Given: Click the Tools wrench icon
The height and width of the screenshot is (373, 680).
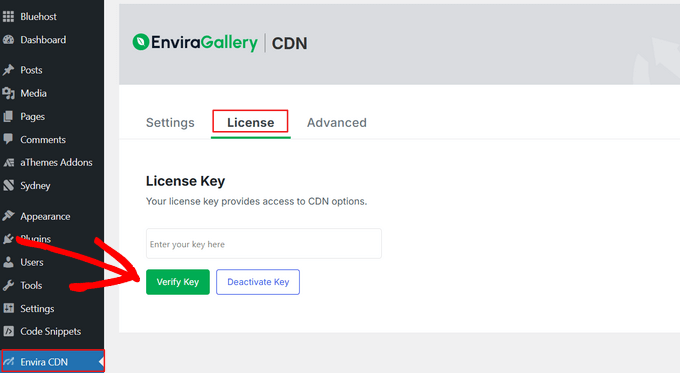Looking at the screenshot, I should coord(8,285).
